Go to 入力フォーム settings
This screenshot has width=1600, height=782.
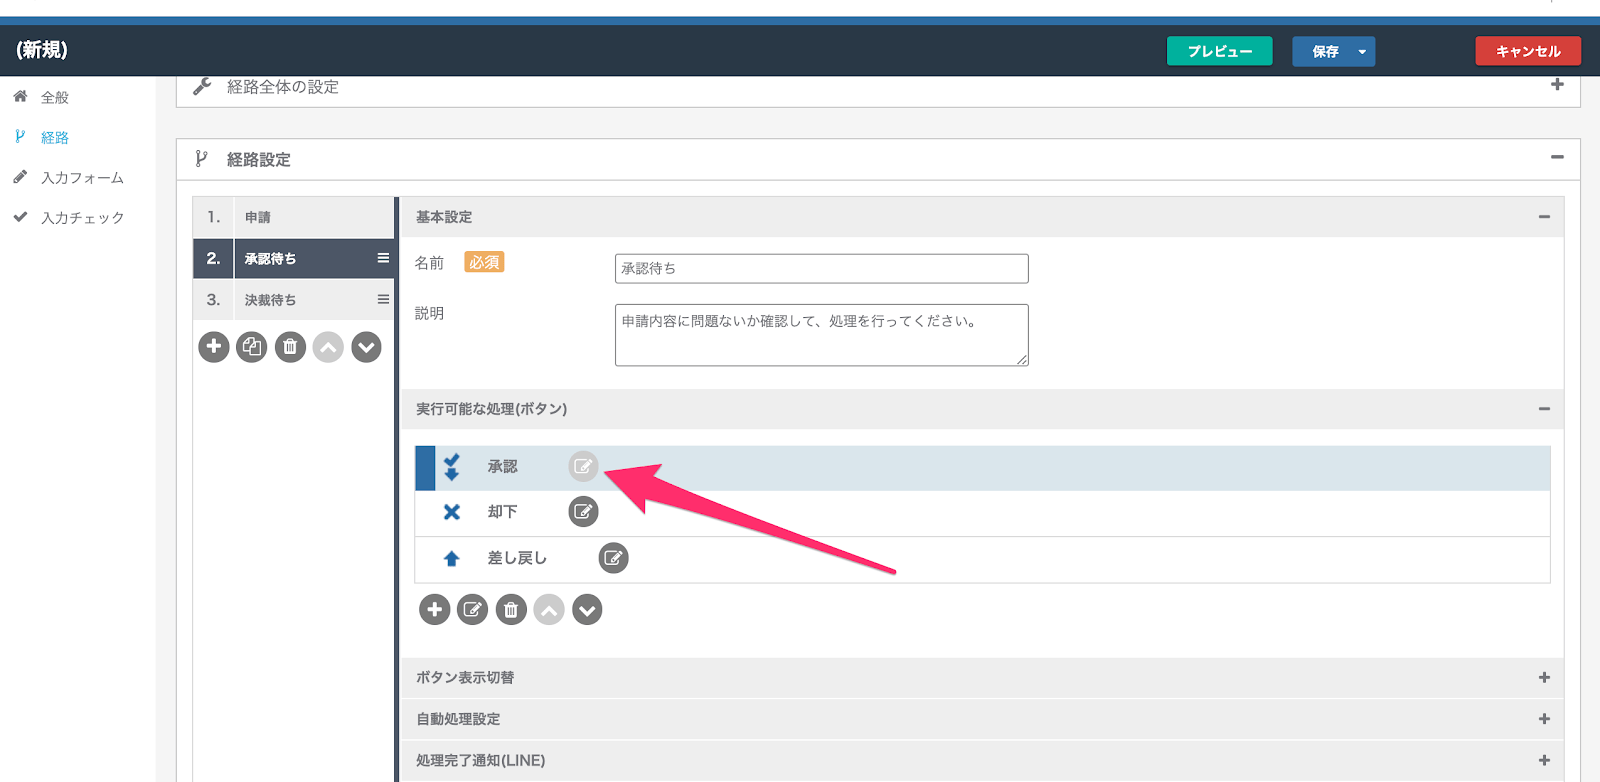pos(82,177)
